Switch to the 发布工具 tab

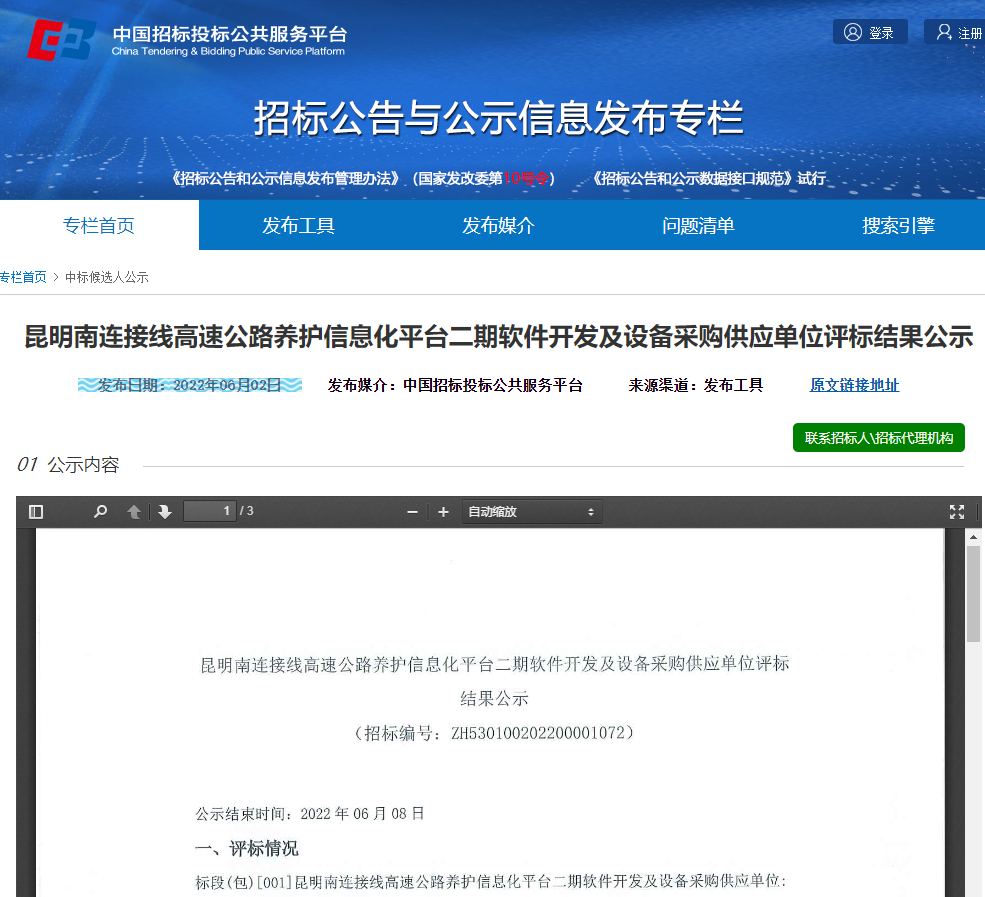click(297, 227)
